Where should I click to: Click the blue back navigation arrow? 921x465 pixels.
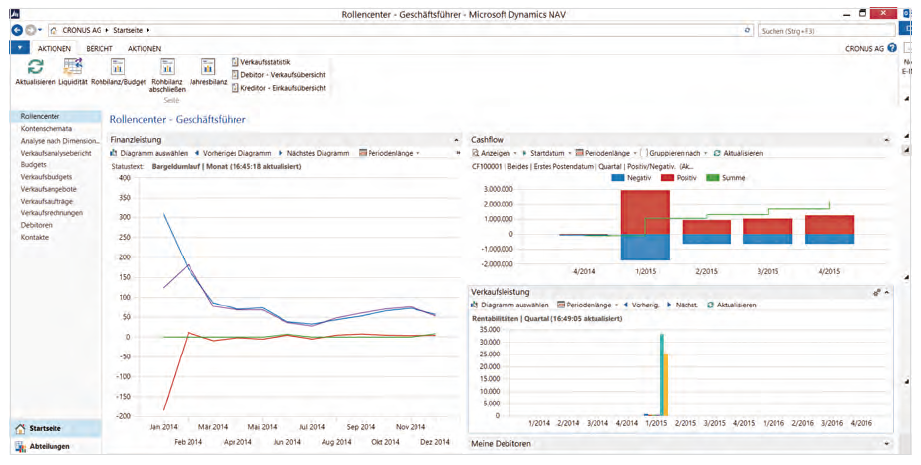coord(18,31)
